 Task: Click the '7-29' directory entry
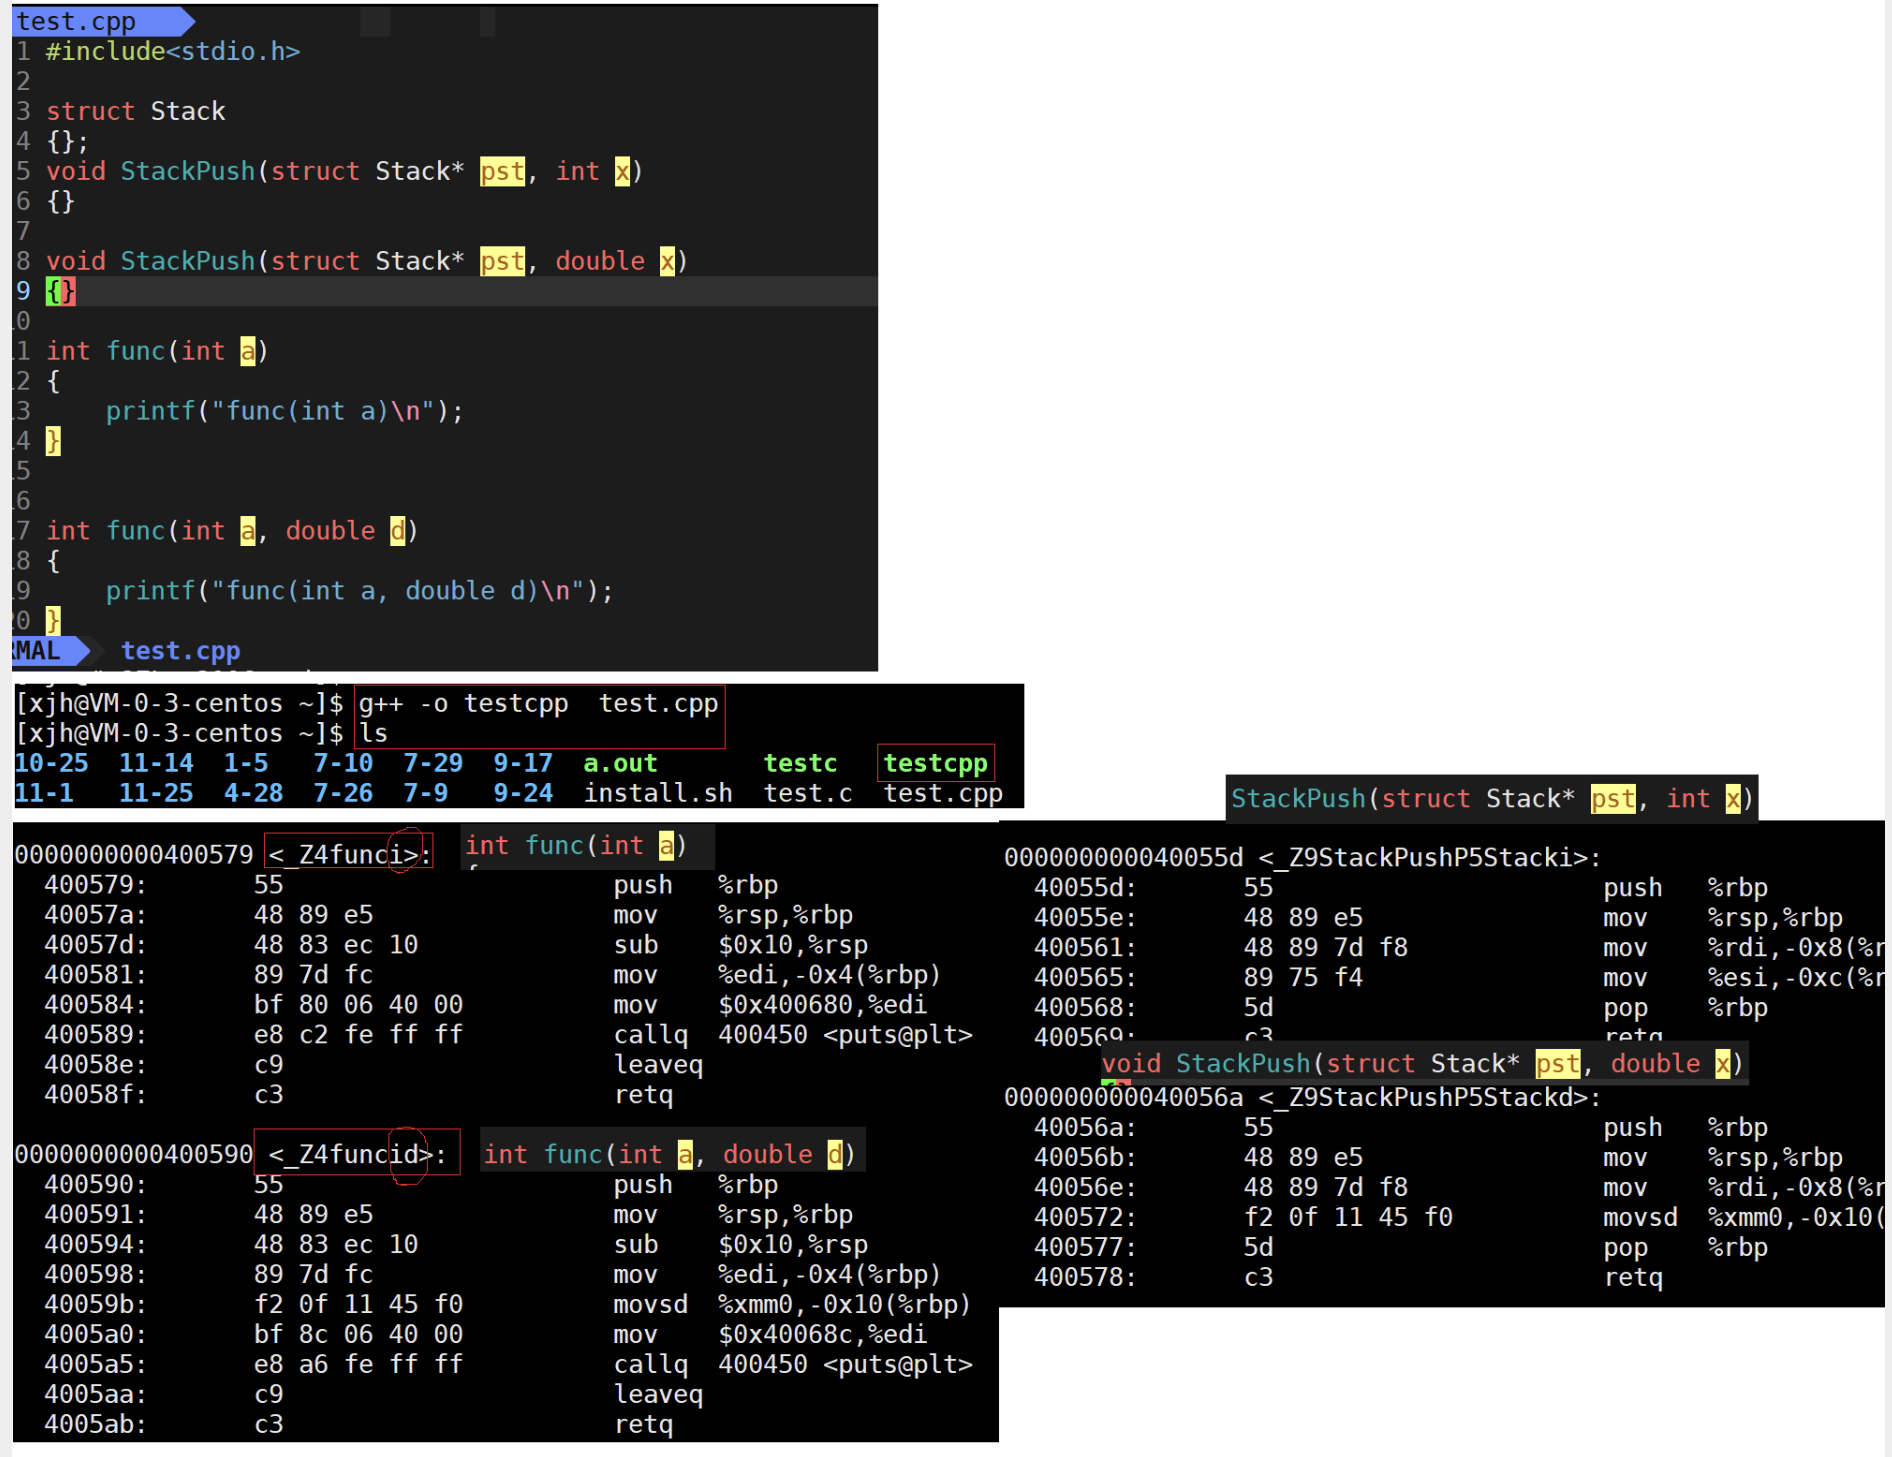433,763
